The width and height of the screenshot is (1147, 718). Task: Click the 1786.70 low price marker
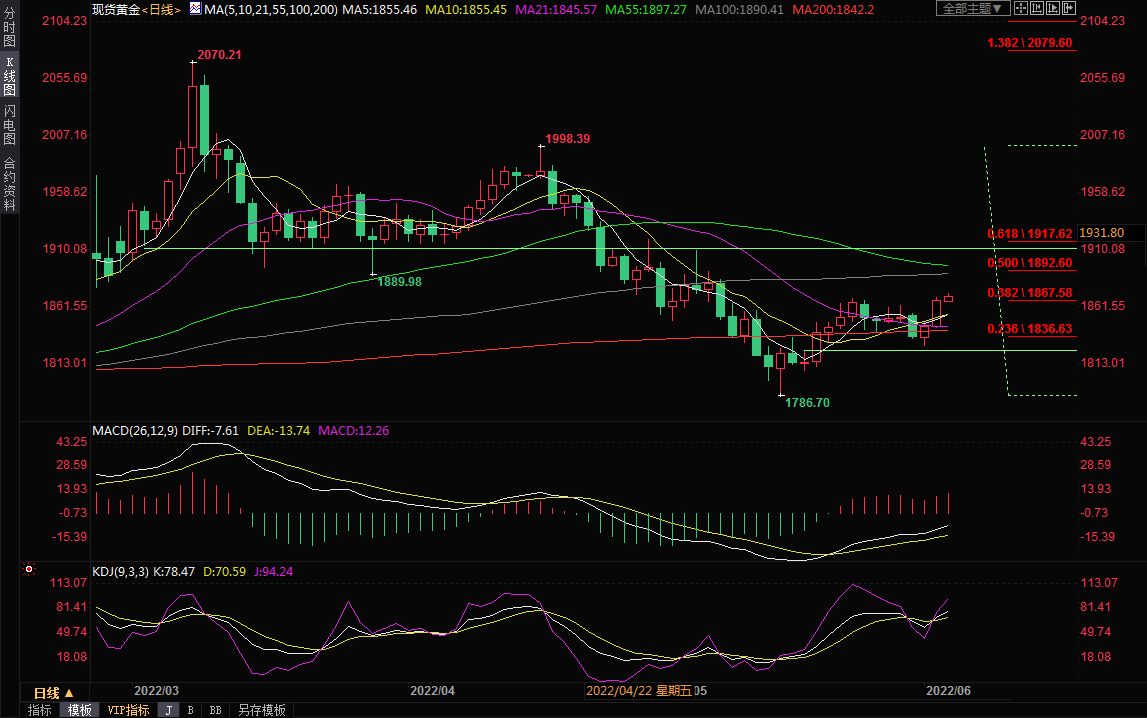805,403
